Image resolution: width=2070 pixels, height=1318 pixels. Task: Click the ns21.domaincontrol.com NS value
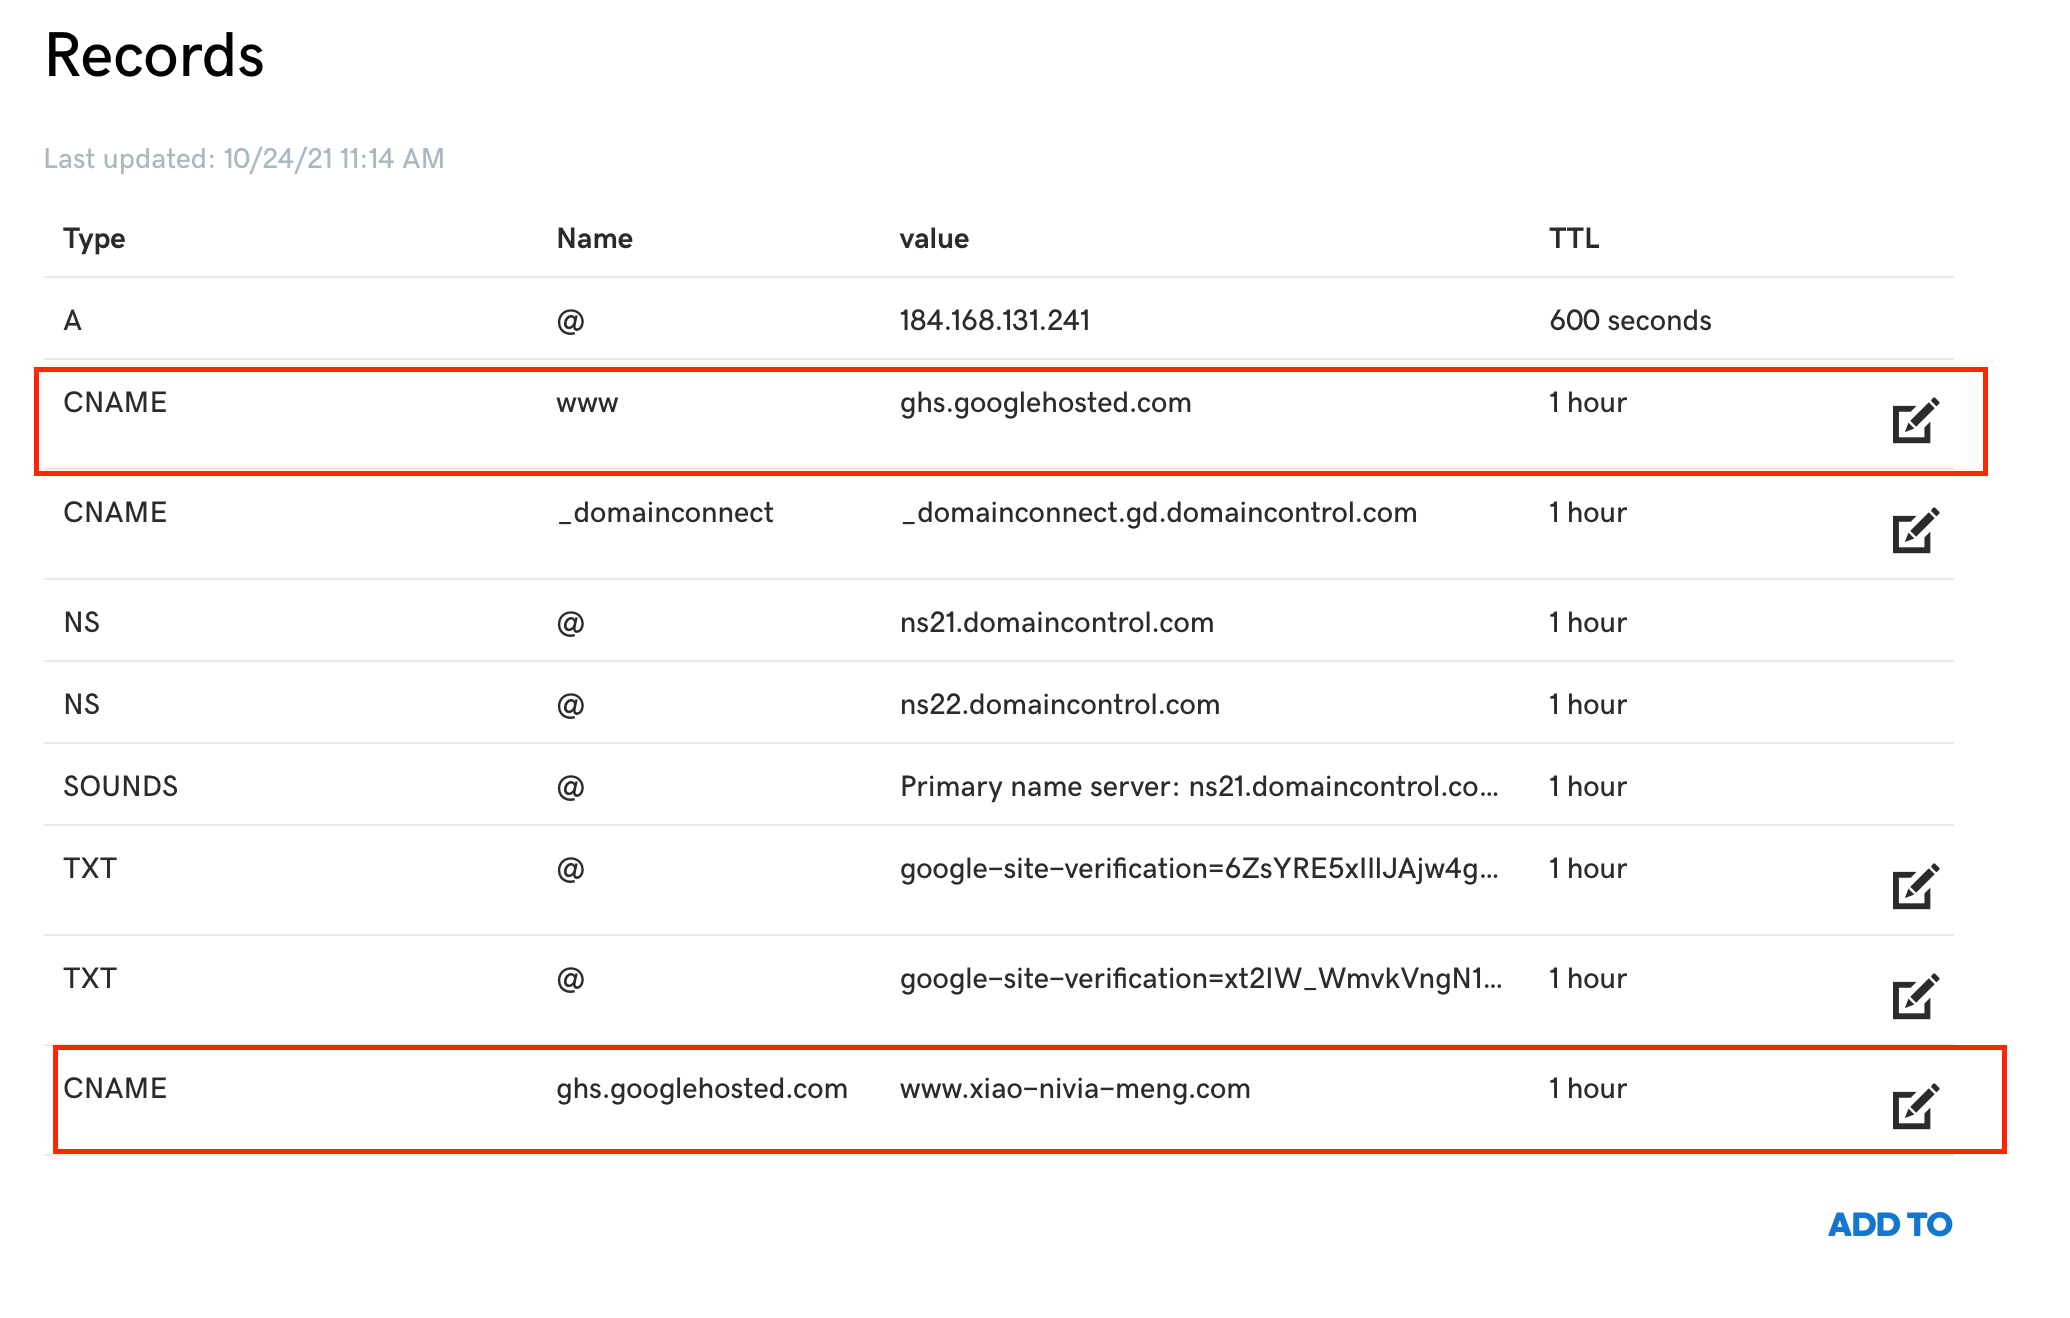(x=1056, y=622)
